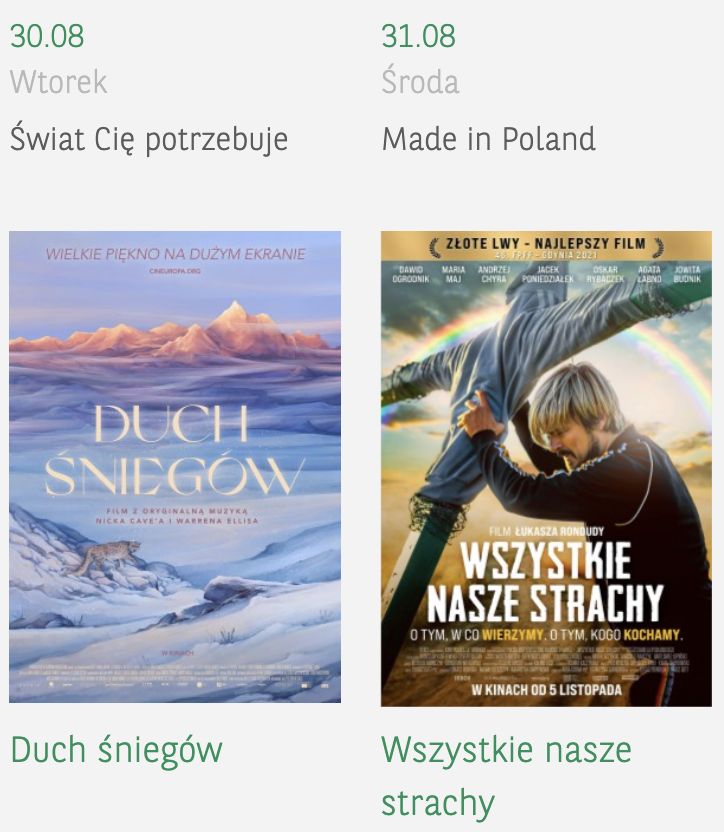
Task: Click the Dawid Ogrodnik cast name on poster
Action: tap(410, 274)
